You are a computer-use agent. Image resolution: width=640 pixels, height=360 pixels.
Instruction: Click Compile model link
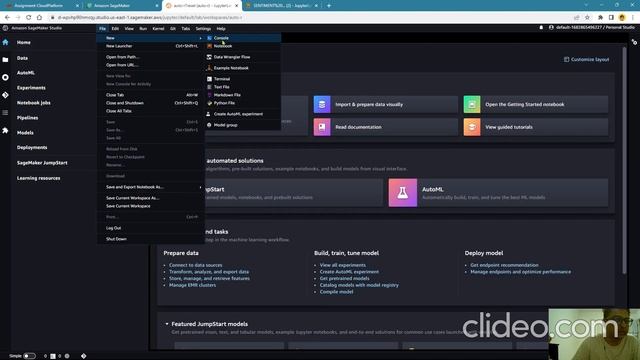pos(336,292)
